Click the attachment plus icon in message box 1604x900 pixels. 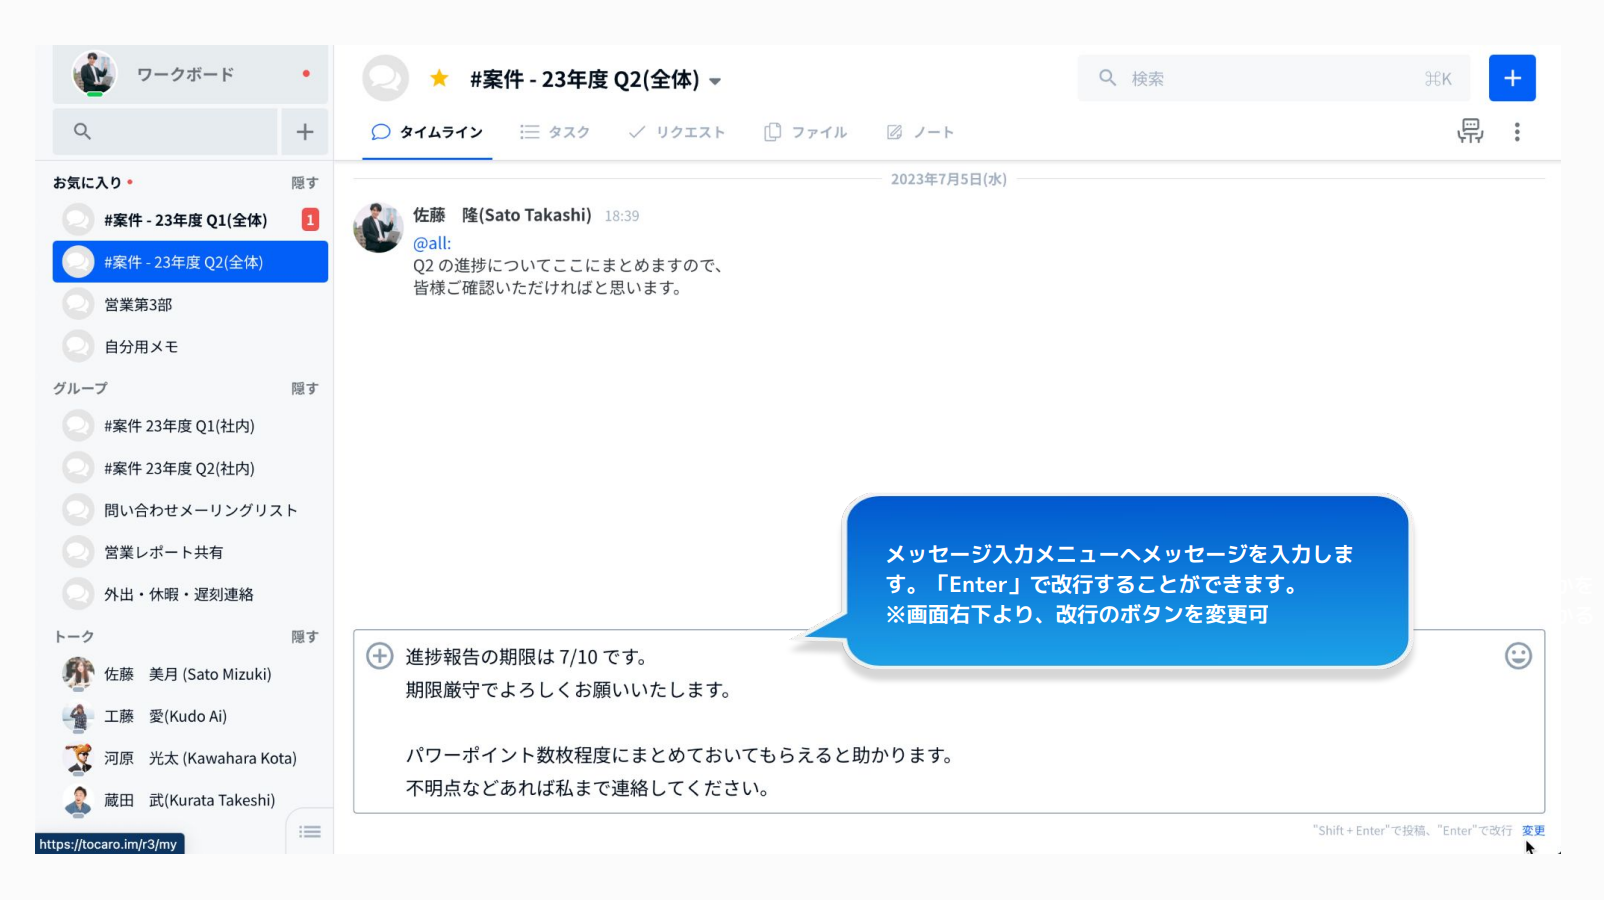click(x=380, y=656)
